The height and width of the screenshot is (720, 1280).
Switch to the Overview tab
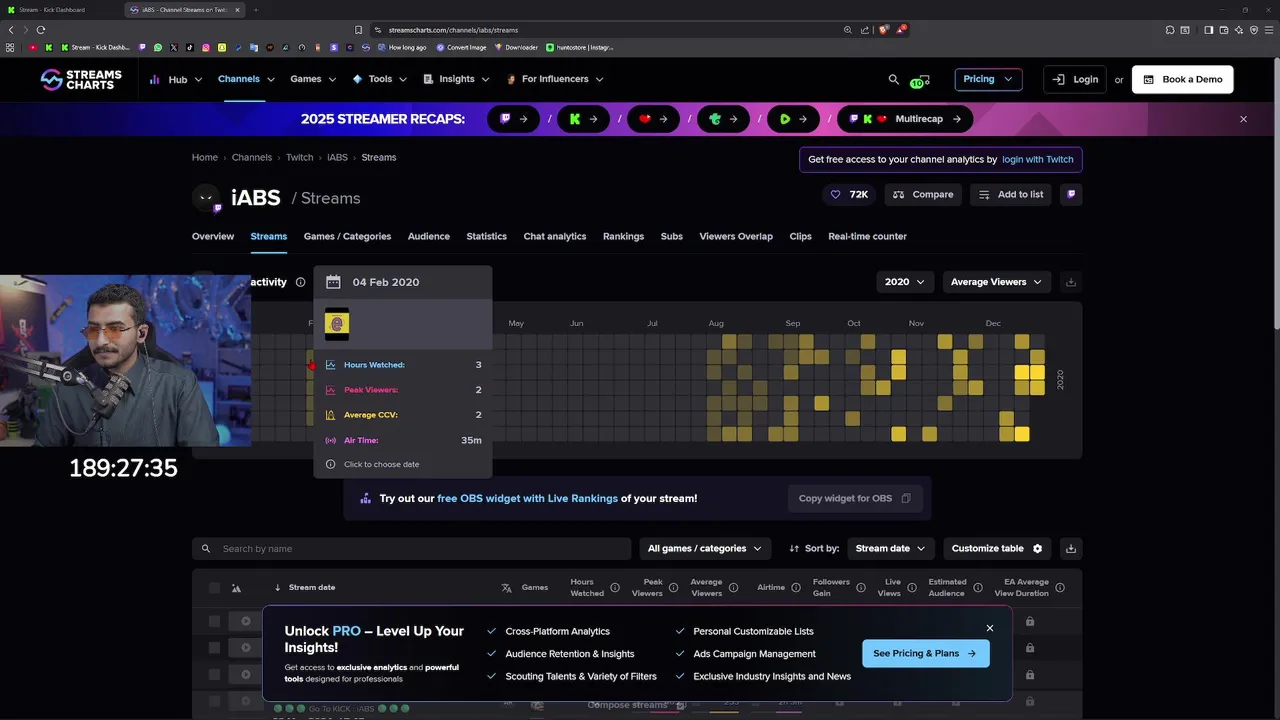[213, 236]
